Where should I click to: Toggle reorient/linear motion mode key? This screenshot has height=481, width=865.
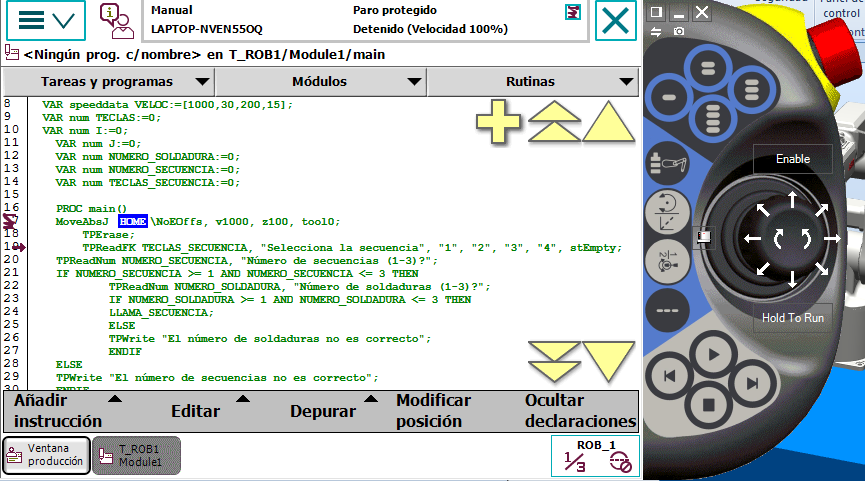668,212
